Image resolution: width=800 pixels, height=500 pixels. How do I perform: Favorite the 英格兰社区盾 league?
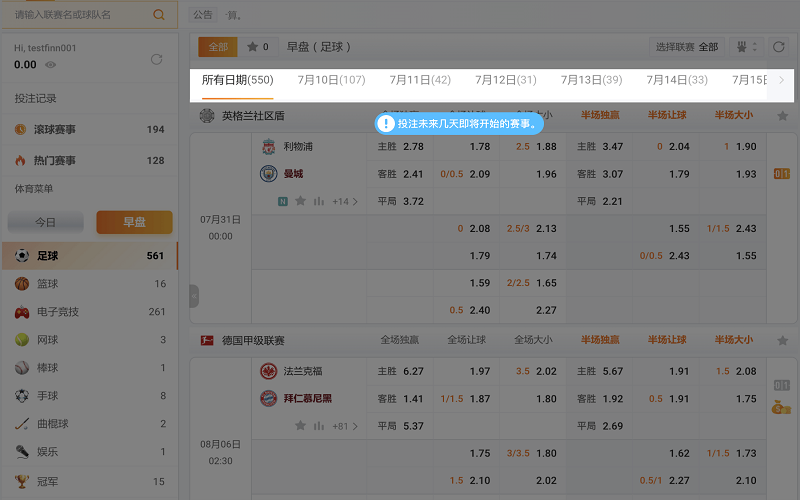pos(783,116)
